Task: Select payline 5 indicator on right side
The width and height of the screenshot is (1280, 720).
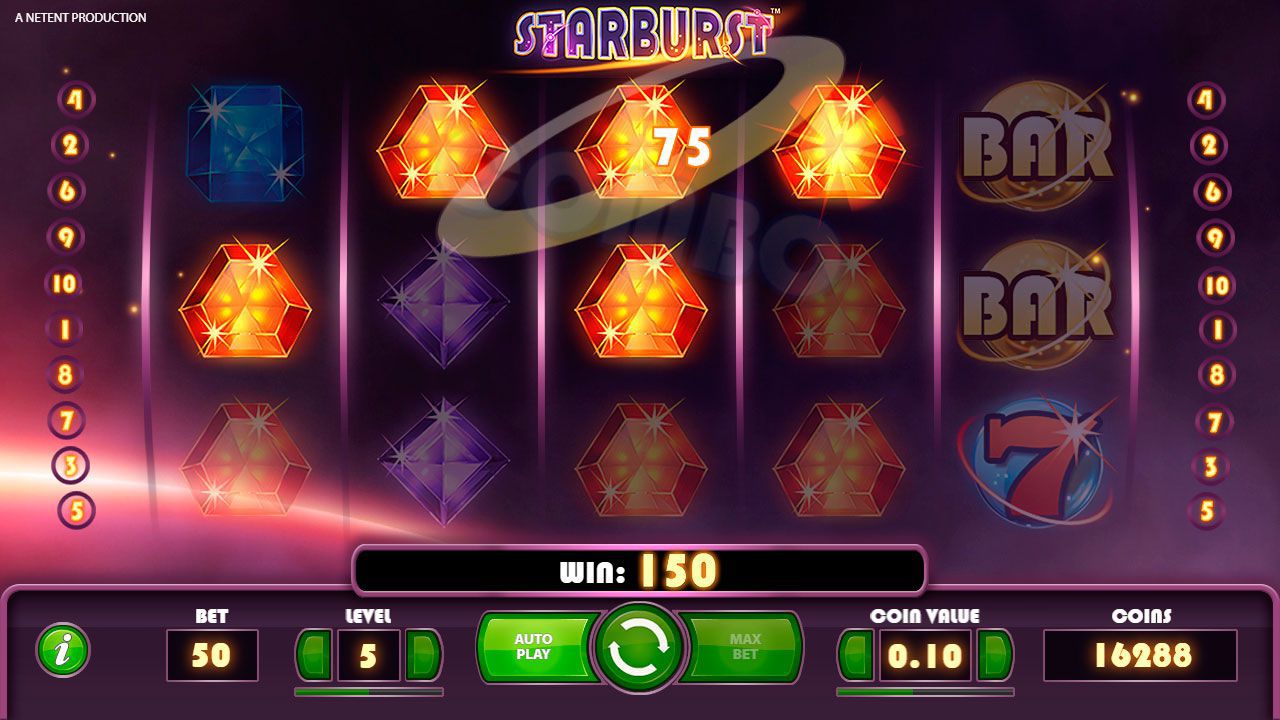Action: pos(1207,511)
